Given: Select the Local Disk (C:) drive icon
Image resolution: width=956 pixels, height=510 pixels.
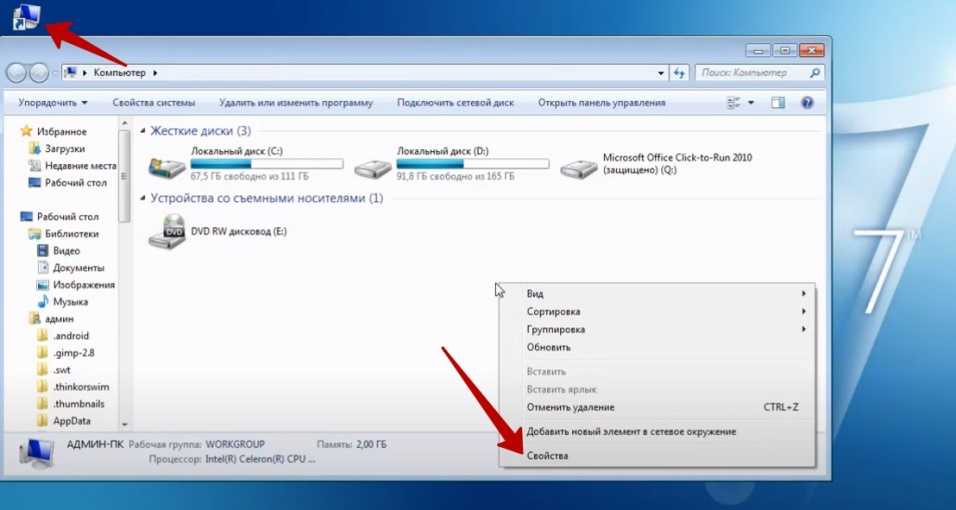Looking at the screenshot, I should [x=166, y=167].
